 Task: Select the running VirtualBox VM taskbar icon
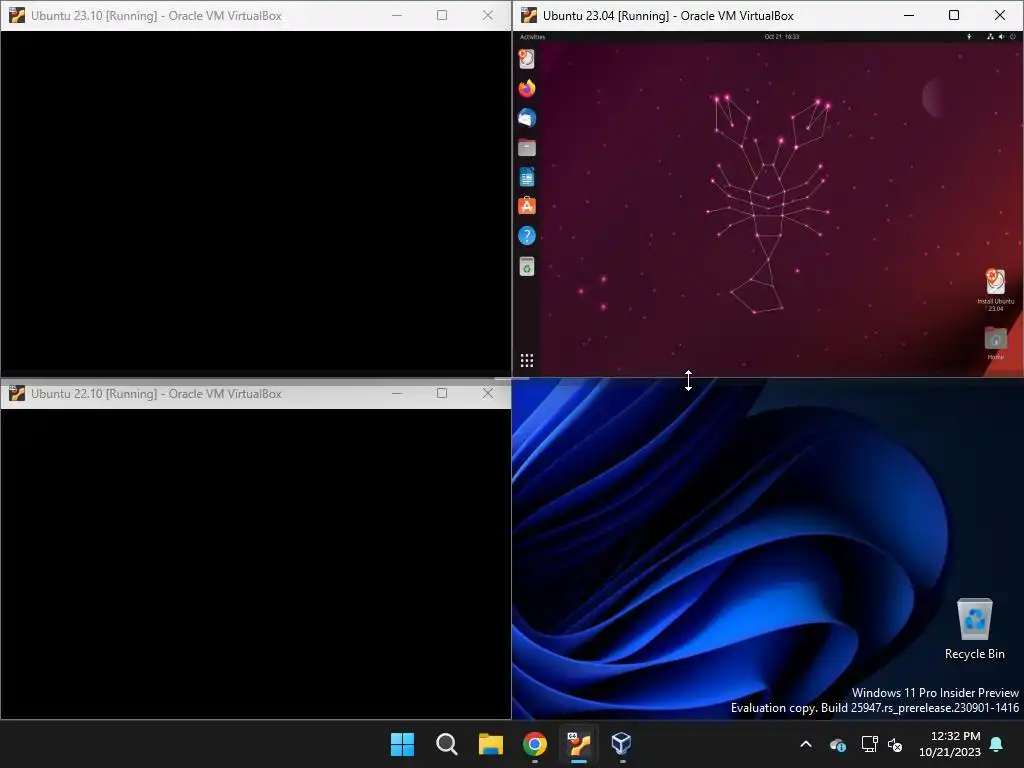[x=579, y=744]
